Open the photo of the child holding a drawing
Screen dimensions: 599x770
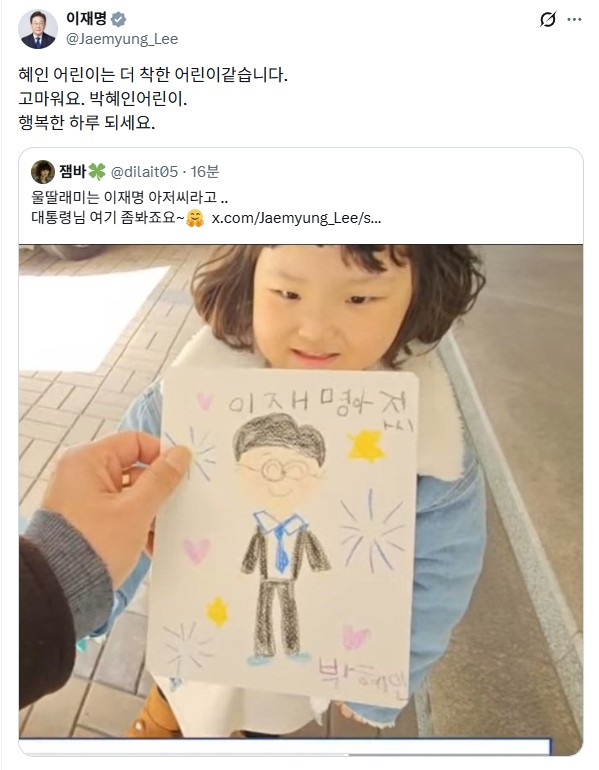301,491
